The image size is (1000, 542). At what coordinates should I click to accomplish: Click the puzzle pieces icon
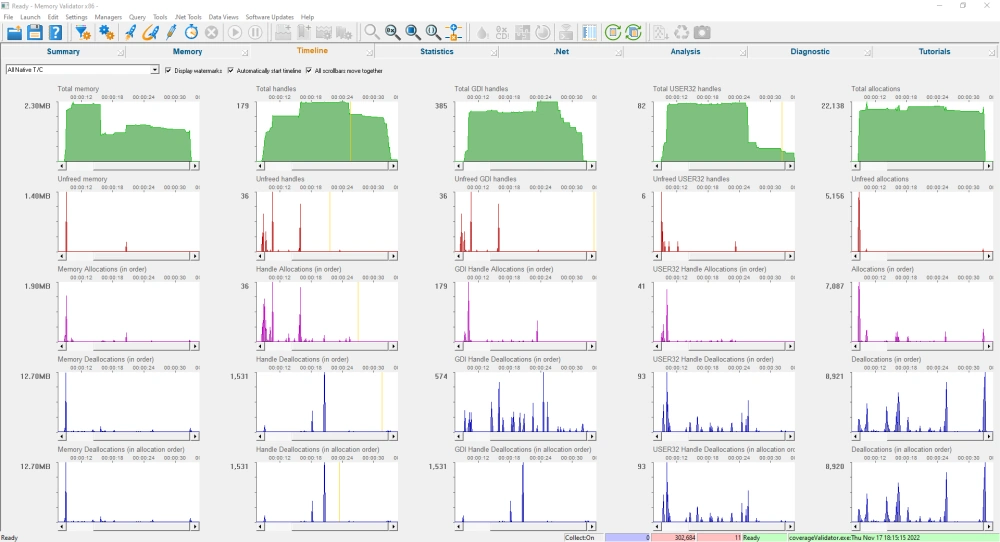pos(522,33)
